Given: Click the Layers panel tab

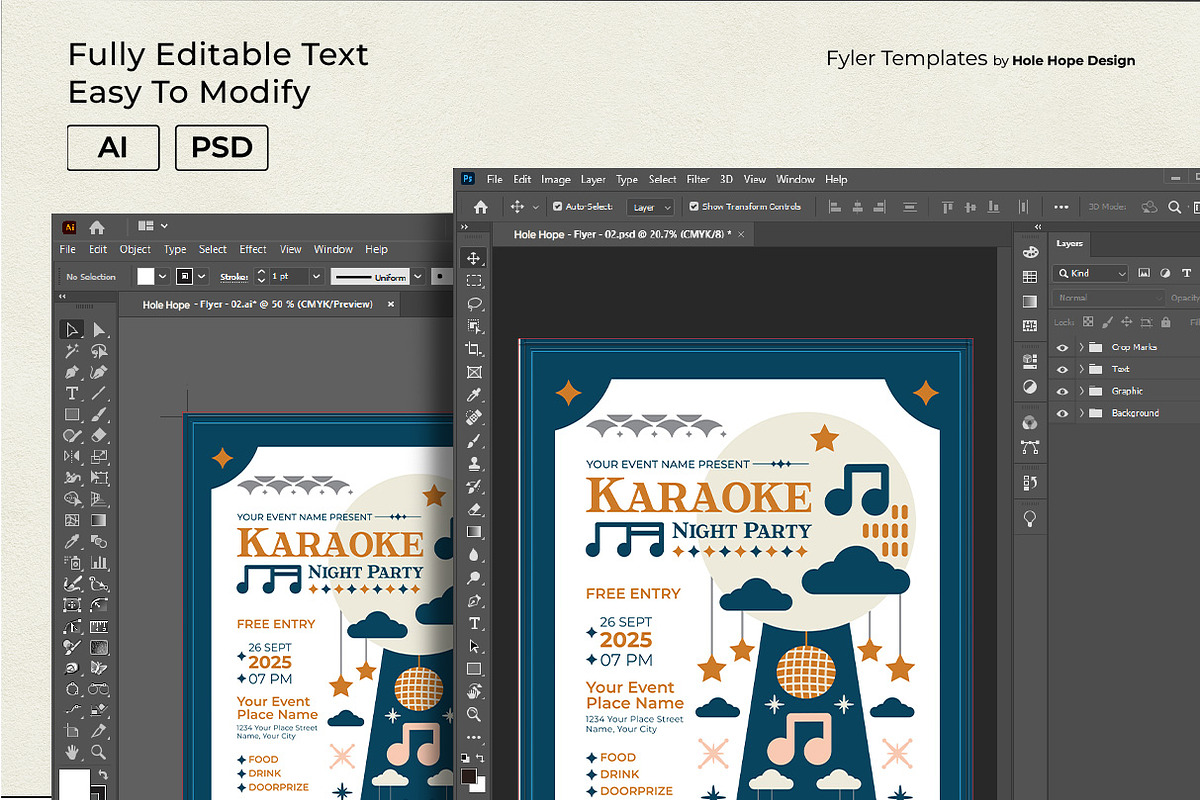Looking at the screenshot, I should [x=1069, y=243].
